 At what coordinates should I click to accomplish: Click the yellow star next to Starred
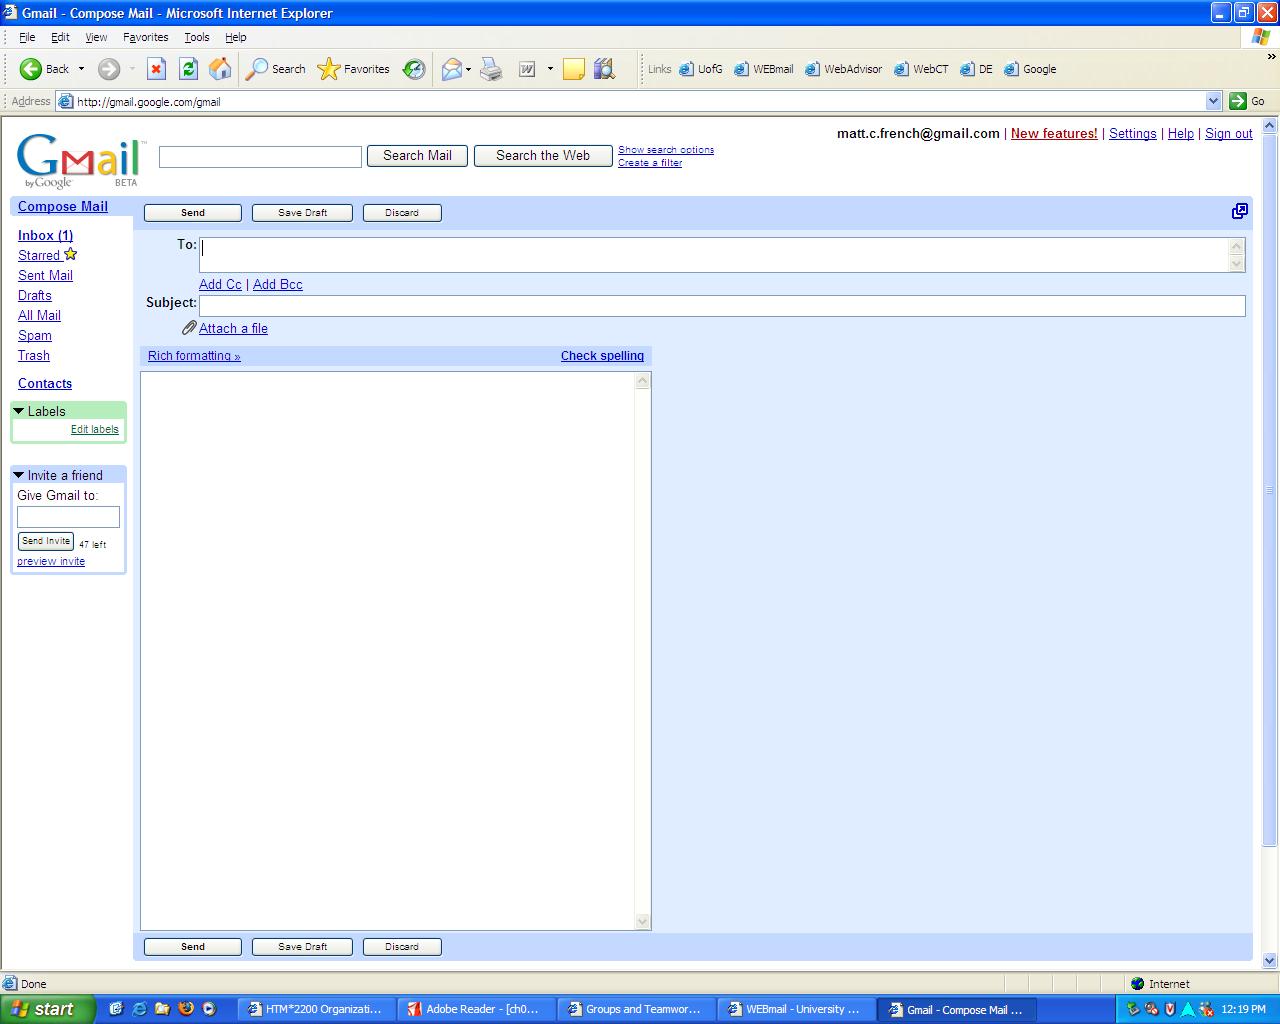click(70, 254)
